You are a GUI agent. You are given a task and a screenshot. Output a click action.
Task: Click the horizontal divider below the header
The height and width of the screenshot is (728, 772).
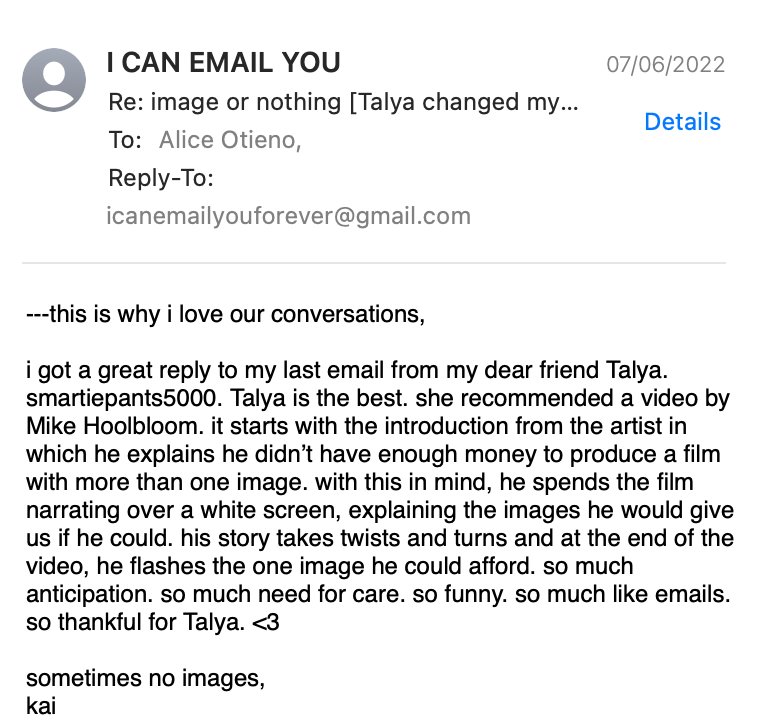(374, 263)
